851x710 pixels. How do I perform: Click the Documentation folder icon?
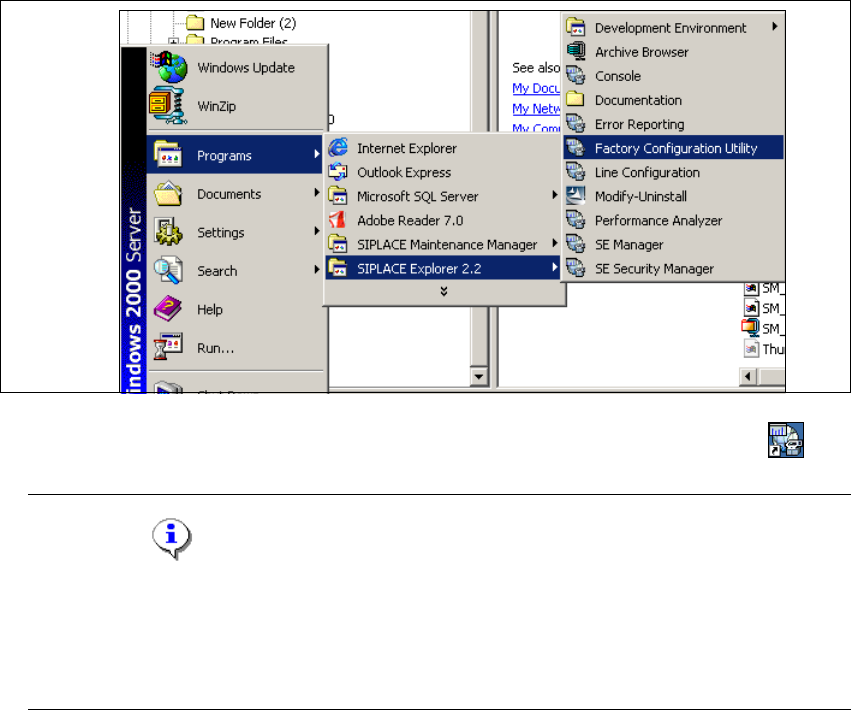tap(575, 99)
